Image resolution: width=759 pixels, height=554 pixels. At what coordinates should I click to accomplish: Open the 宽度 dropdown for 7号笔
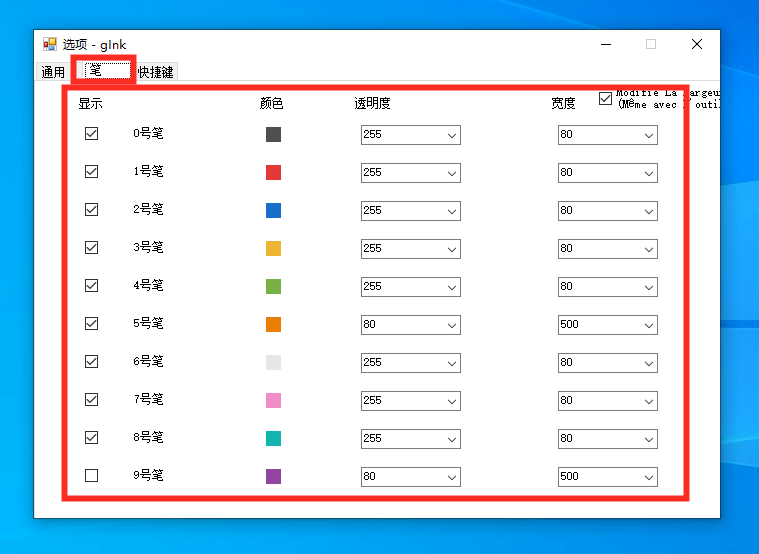607,401
